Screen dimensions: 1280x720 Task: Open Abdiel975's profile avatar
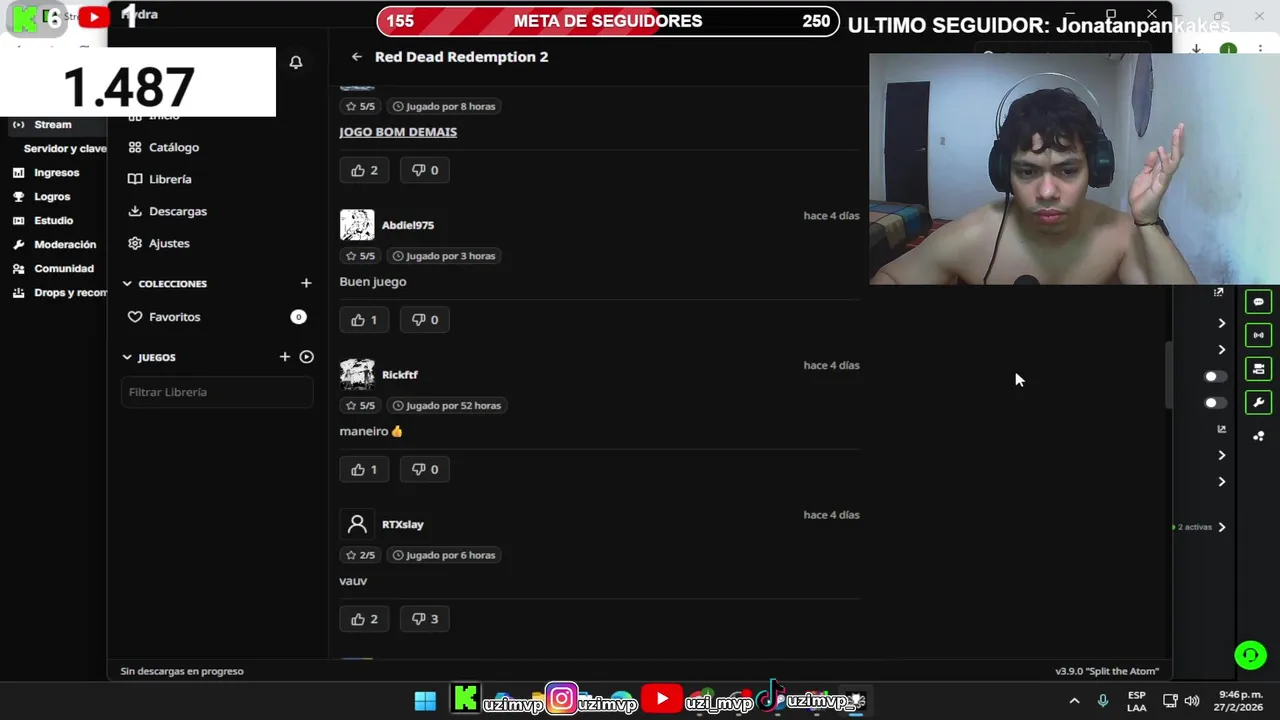pos(357,225)
